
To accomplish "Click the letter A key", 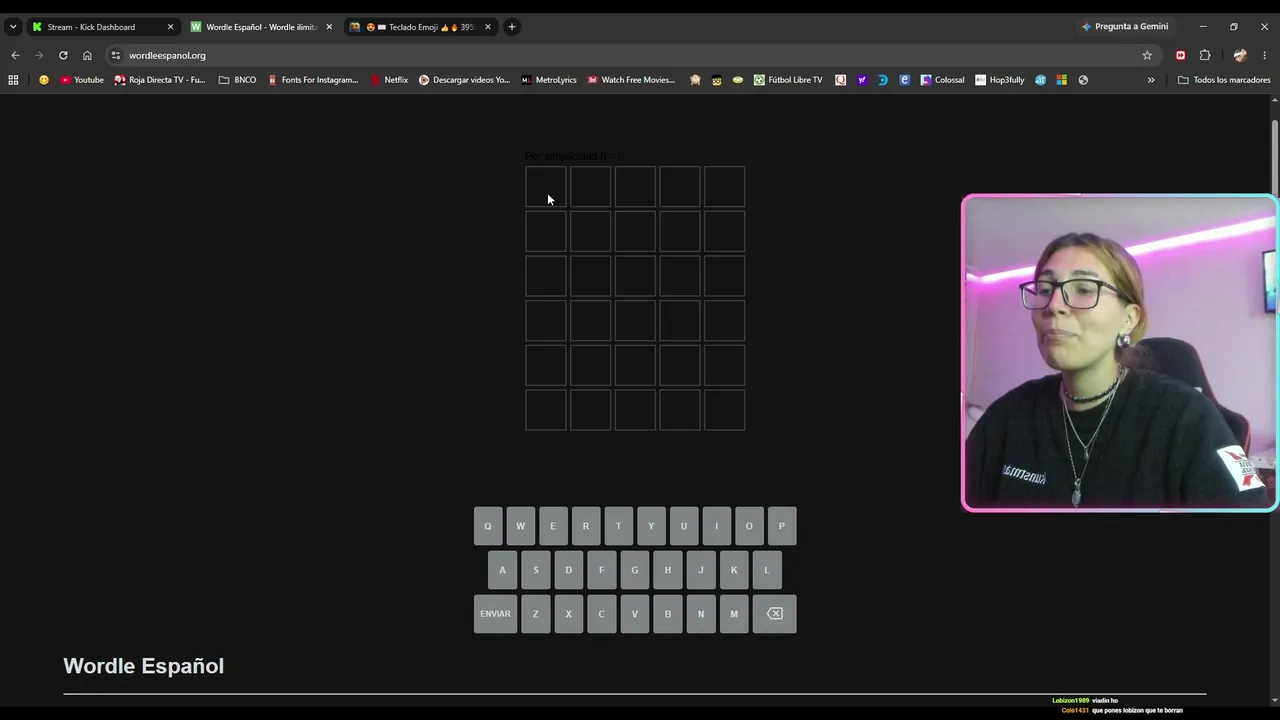I will 502,570.
